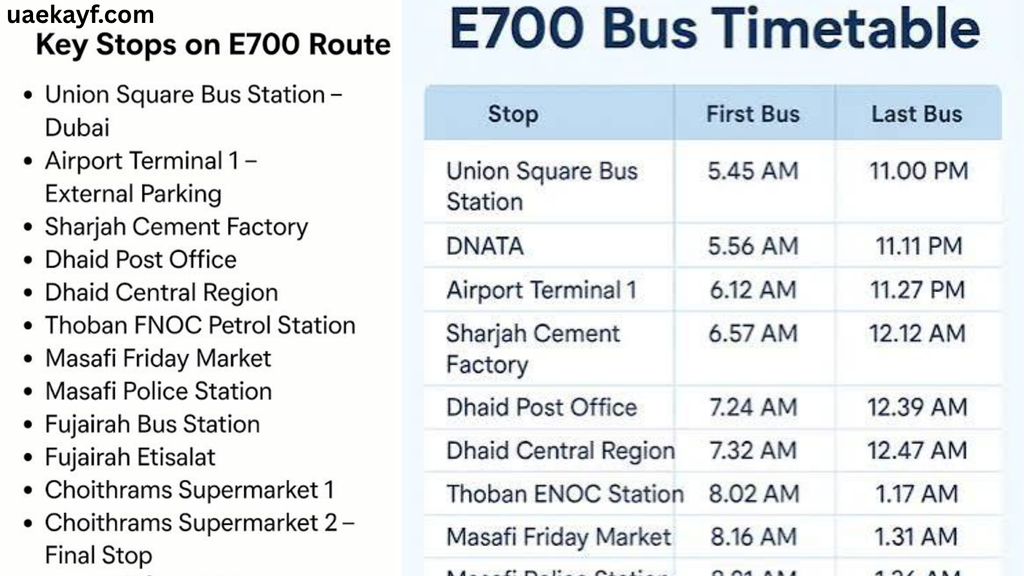Select the Union Square Bus Station – Dubai bullet
This screenshot has height=576, width=1024.
(x=193, y=111)
